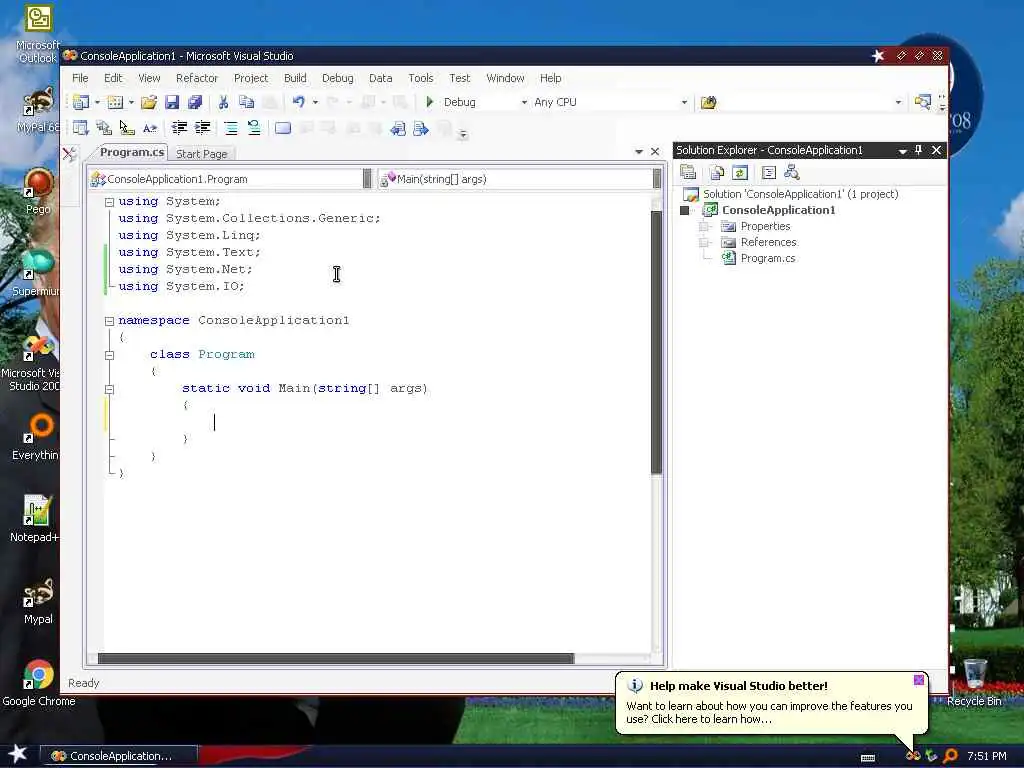The height and width of the screenshot is (768, 1024).
Task: Click the Help make Visual Studio better balloon
Action: [771, 703]
